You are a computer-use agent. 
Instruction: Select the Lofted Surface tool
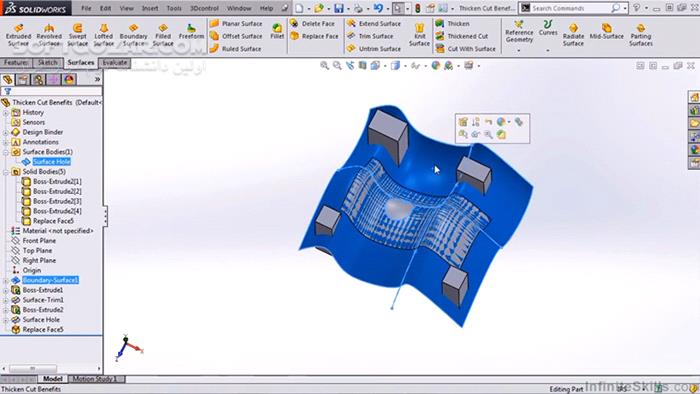pos(103,35)
